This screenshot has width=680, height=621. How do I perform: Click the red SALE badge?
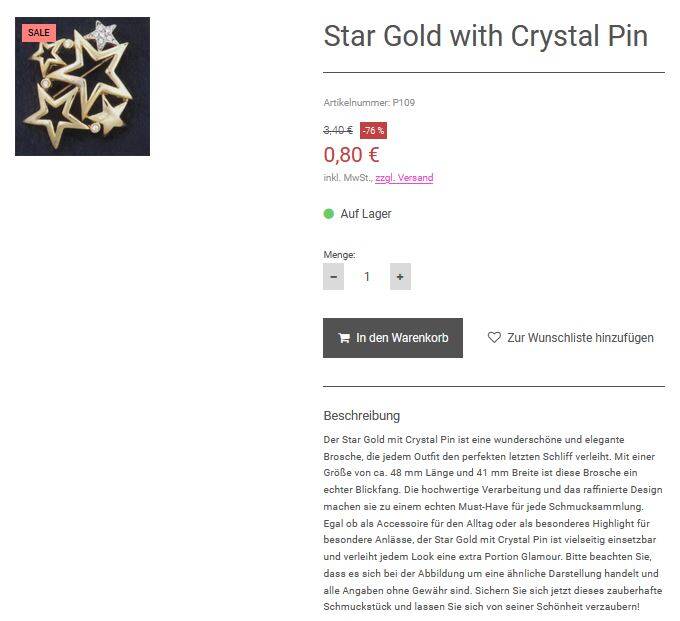pos(38,32)
